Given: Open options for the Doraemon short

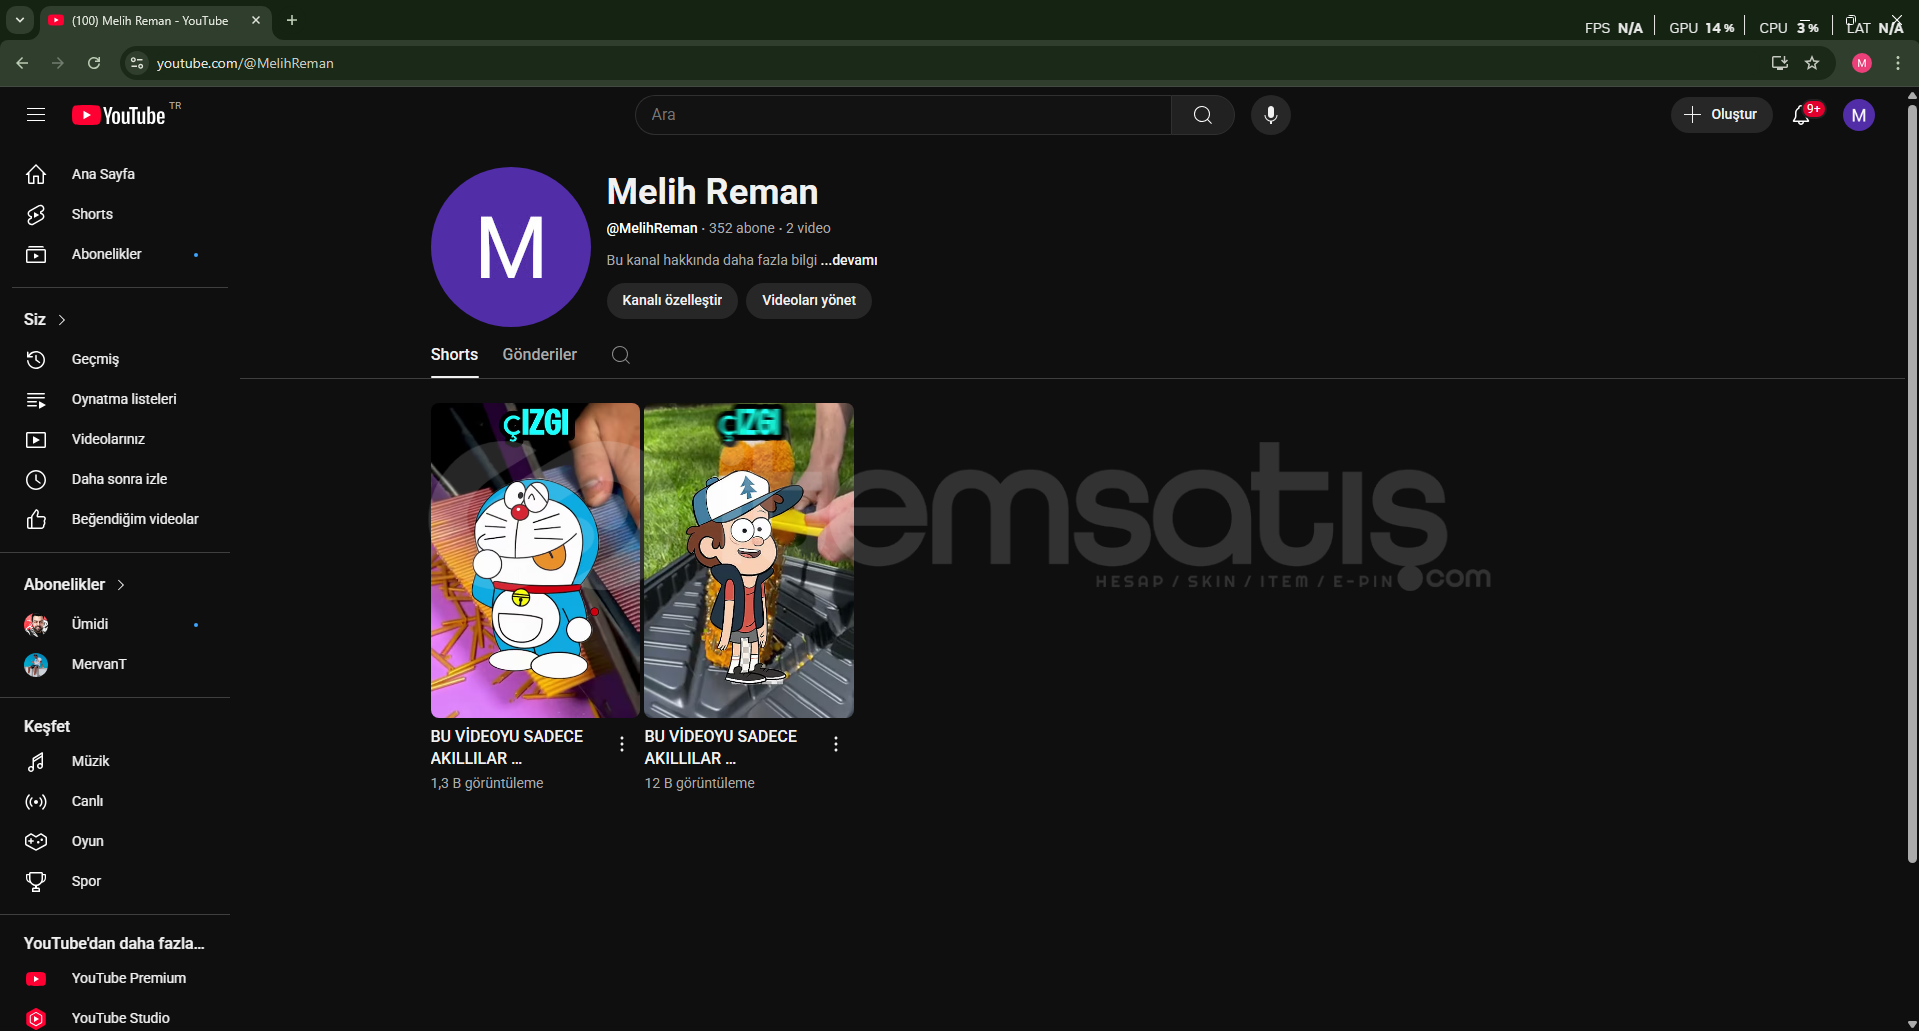Looking at the screenshot, I should coord(622,744).
